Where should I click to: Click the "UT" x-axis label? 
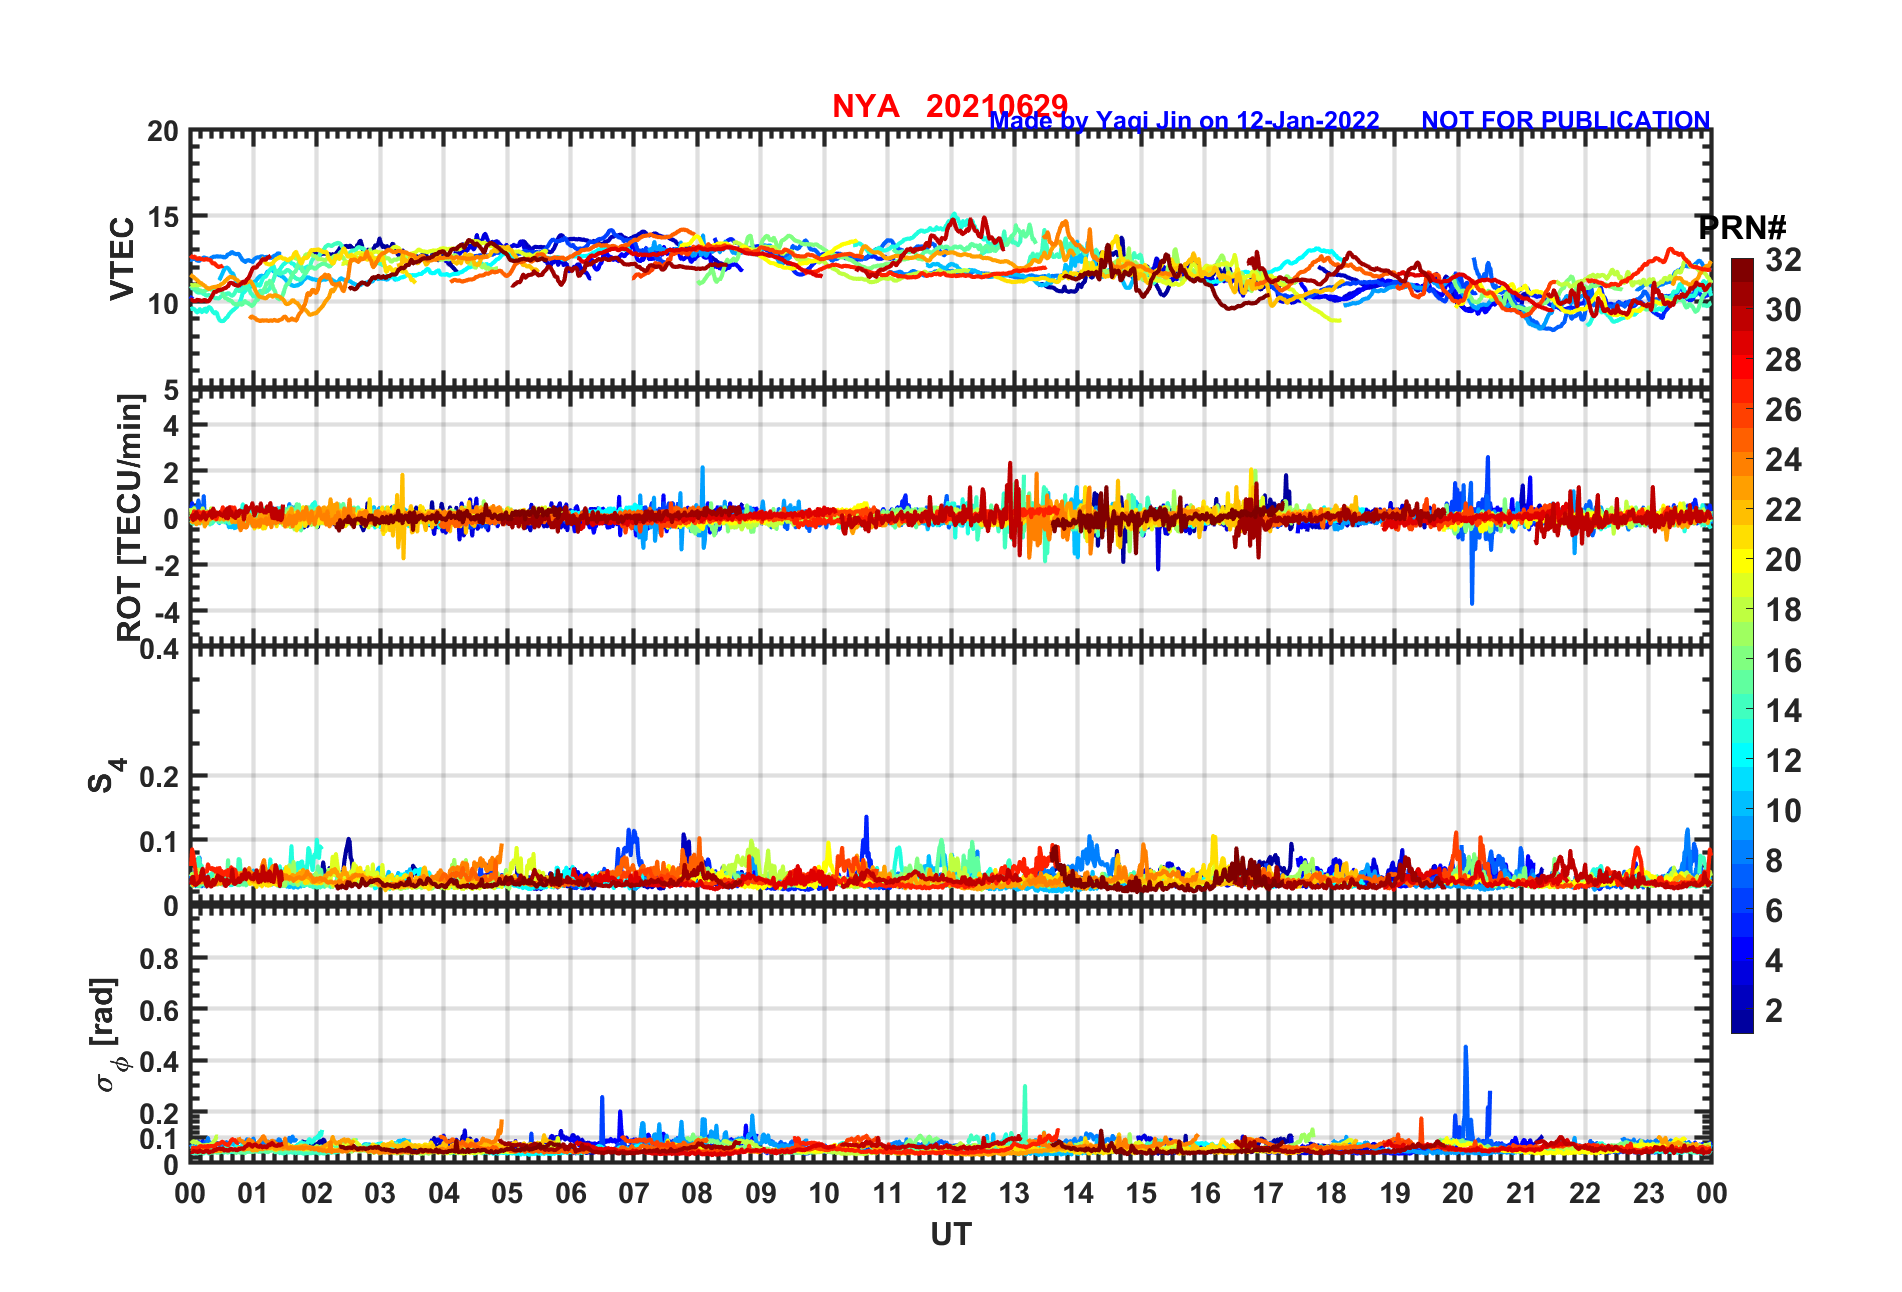click(x=951, y=1236)
